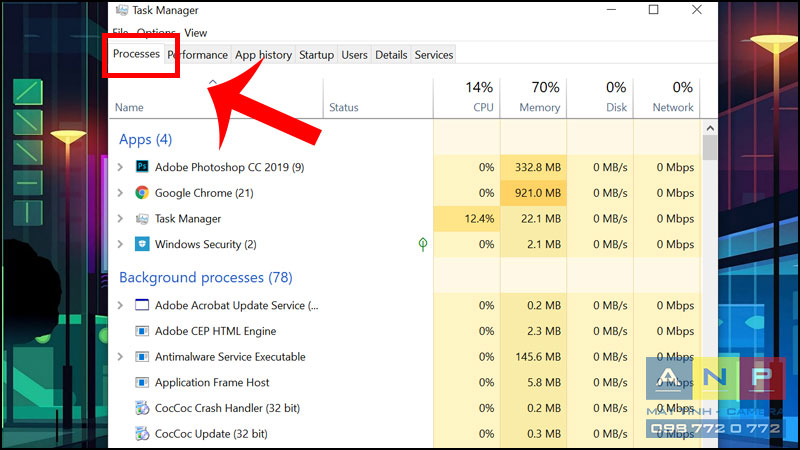800x450 pixels.
Task: Sort by the Memory column header
Action: [533, 98]
